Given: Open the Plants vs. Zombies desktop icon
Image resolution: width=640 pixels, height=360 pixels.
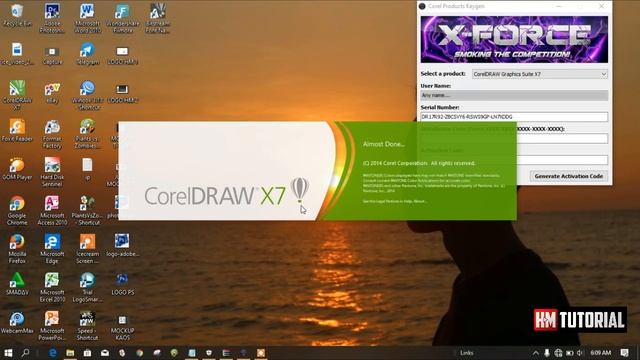Looking at the screenshot, I should click(x=87, y=134).
